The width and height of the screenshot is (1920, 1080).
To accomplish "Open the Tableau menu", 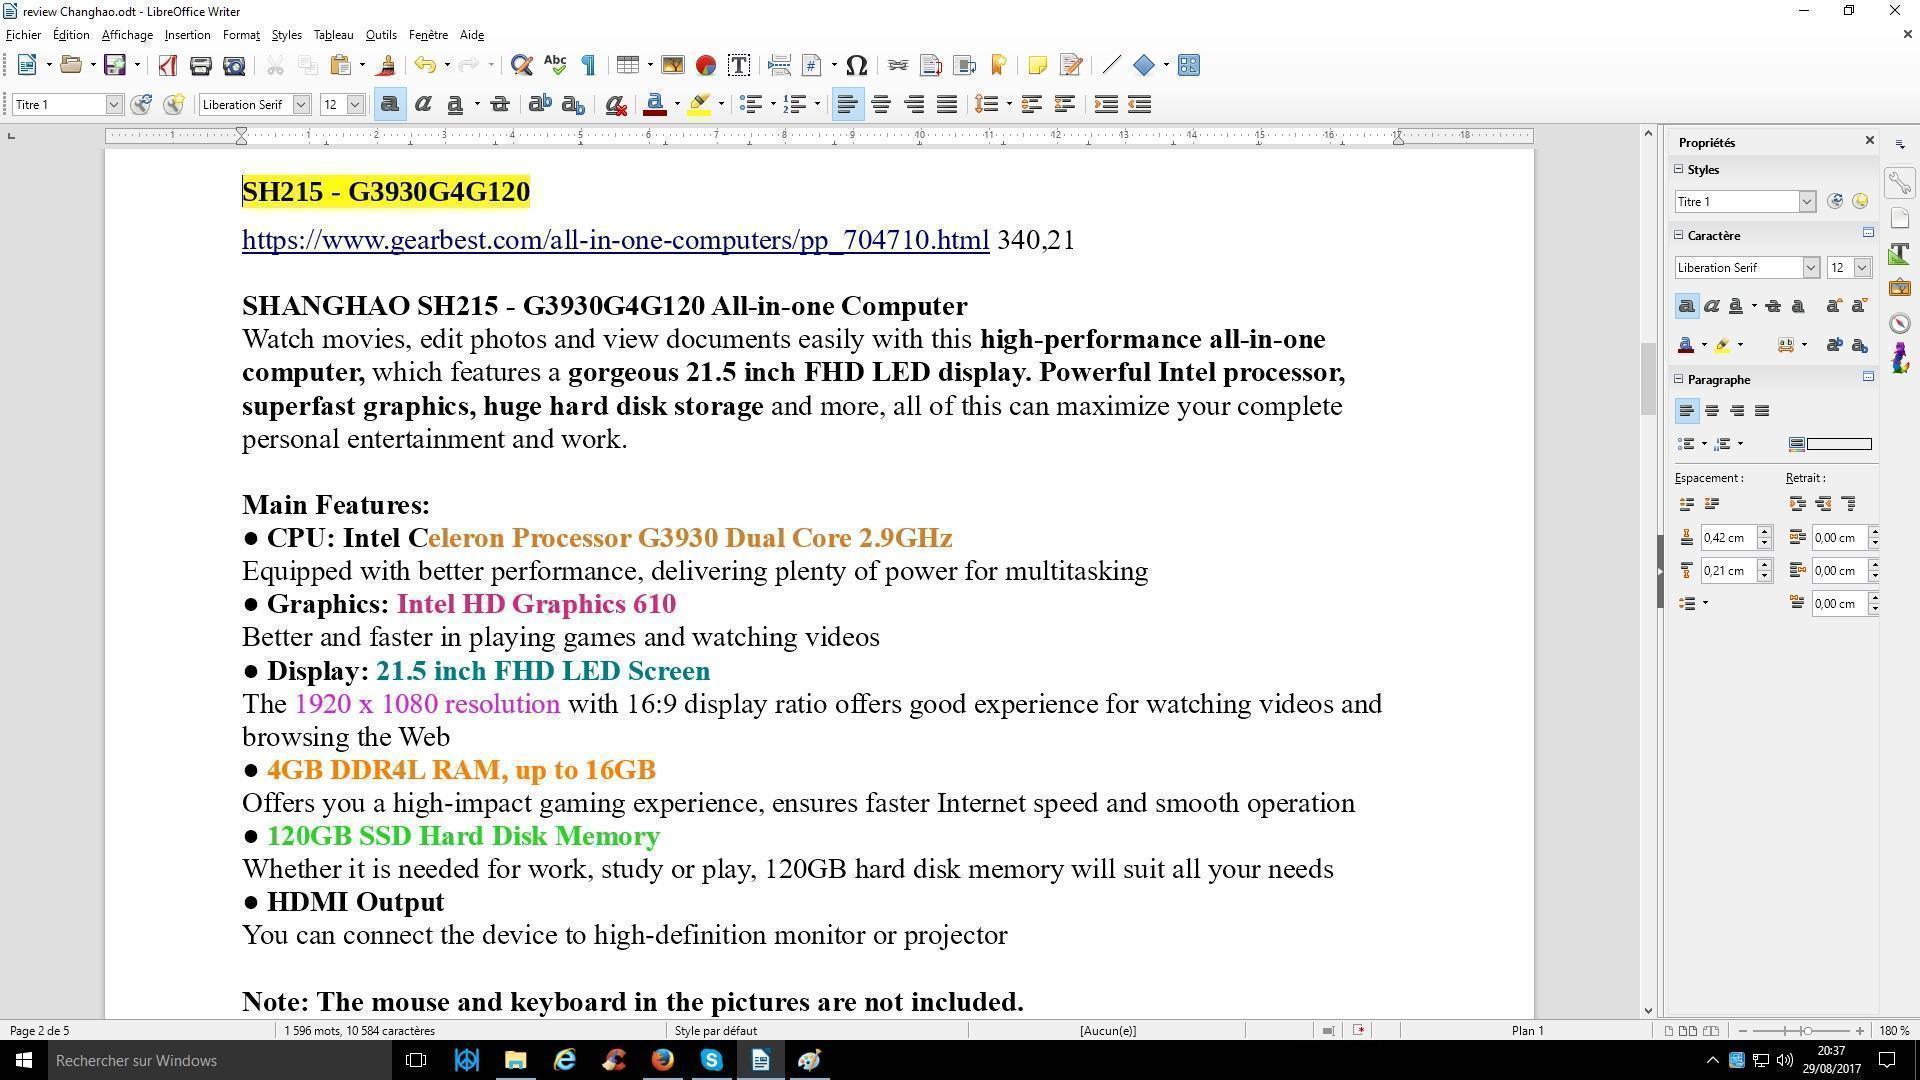I will (333, 35).
